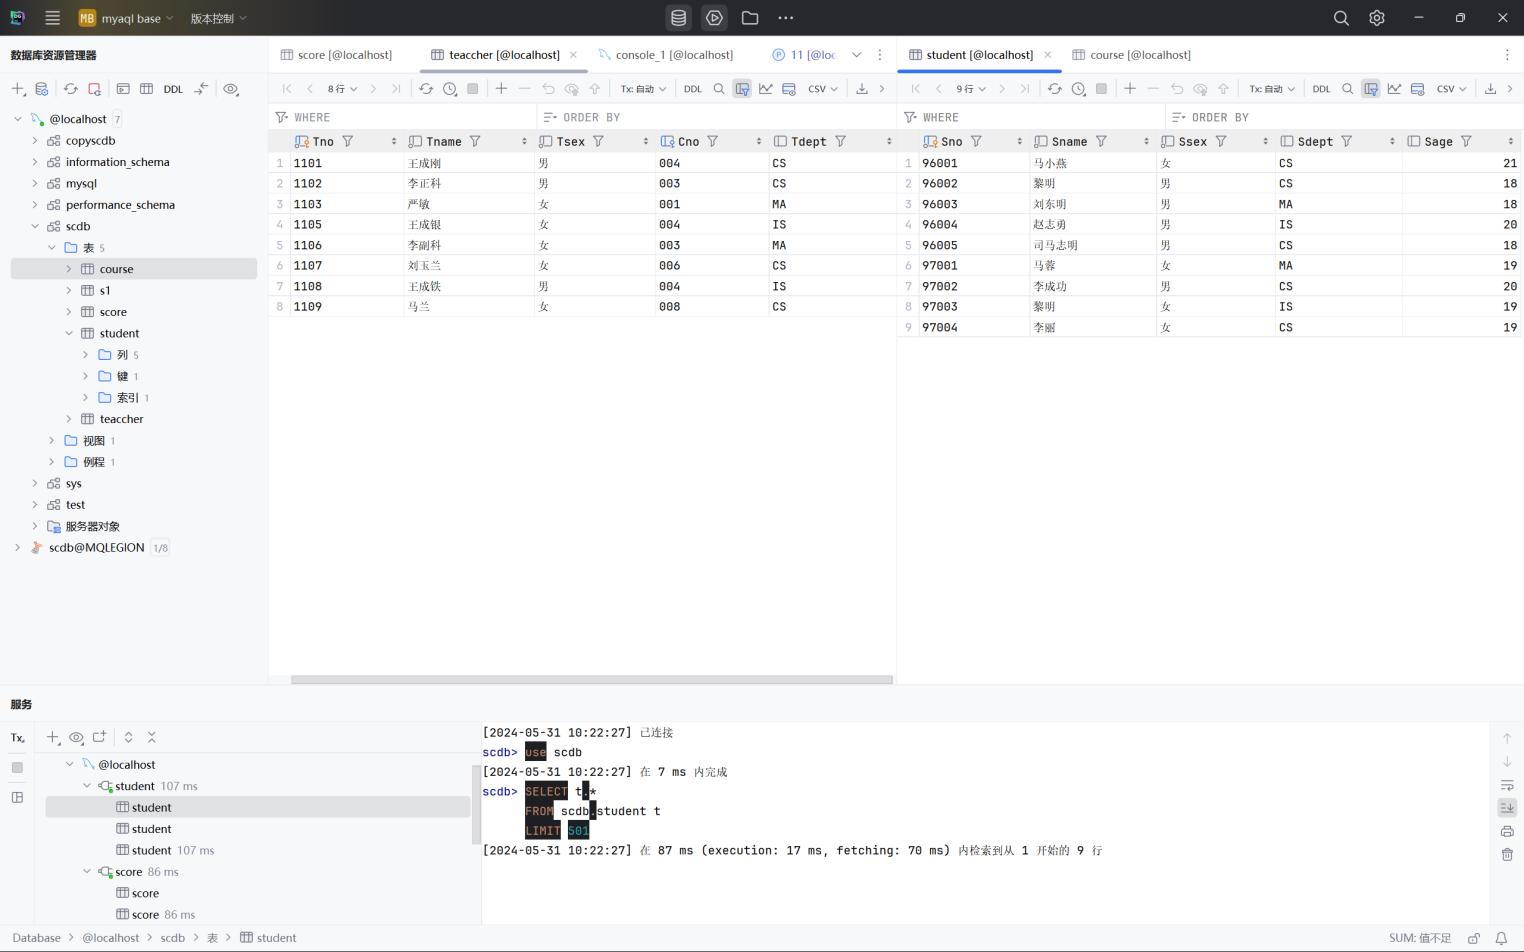Open main hamburger menu

pyautogui.click(x=53, y=18)
